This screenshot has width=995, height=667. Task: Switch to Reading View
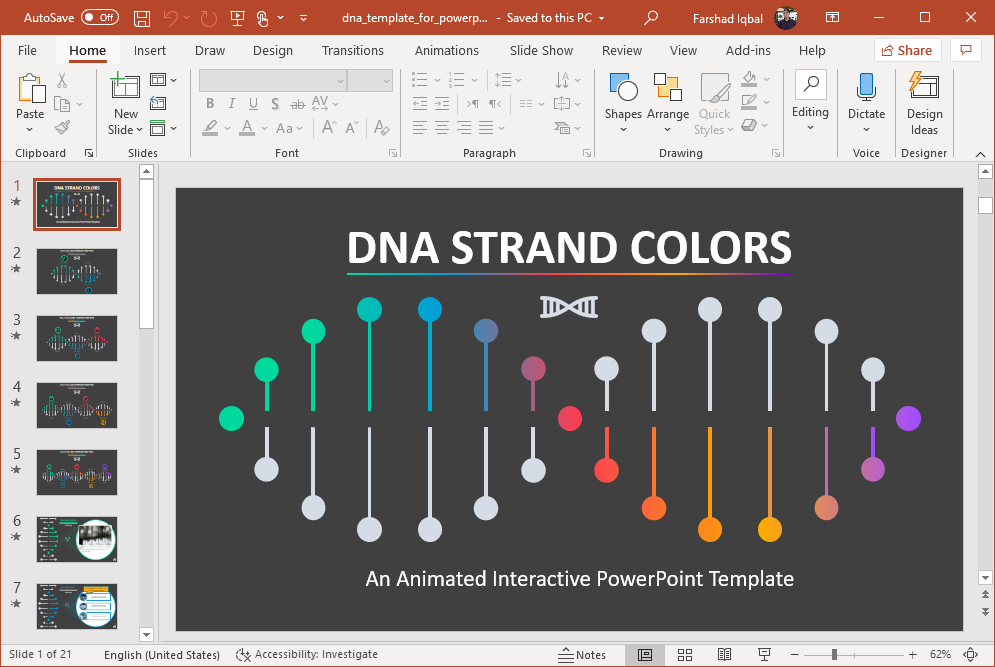pyautogui.click(x=724, y=655)
